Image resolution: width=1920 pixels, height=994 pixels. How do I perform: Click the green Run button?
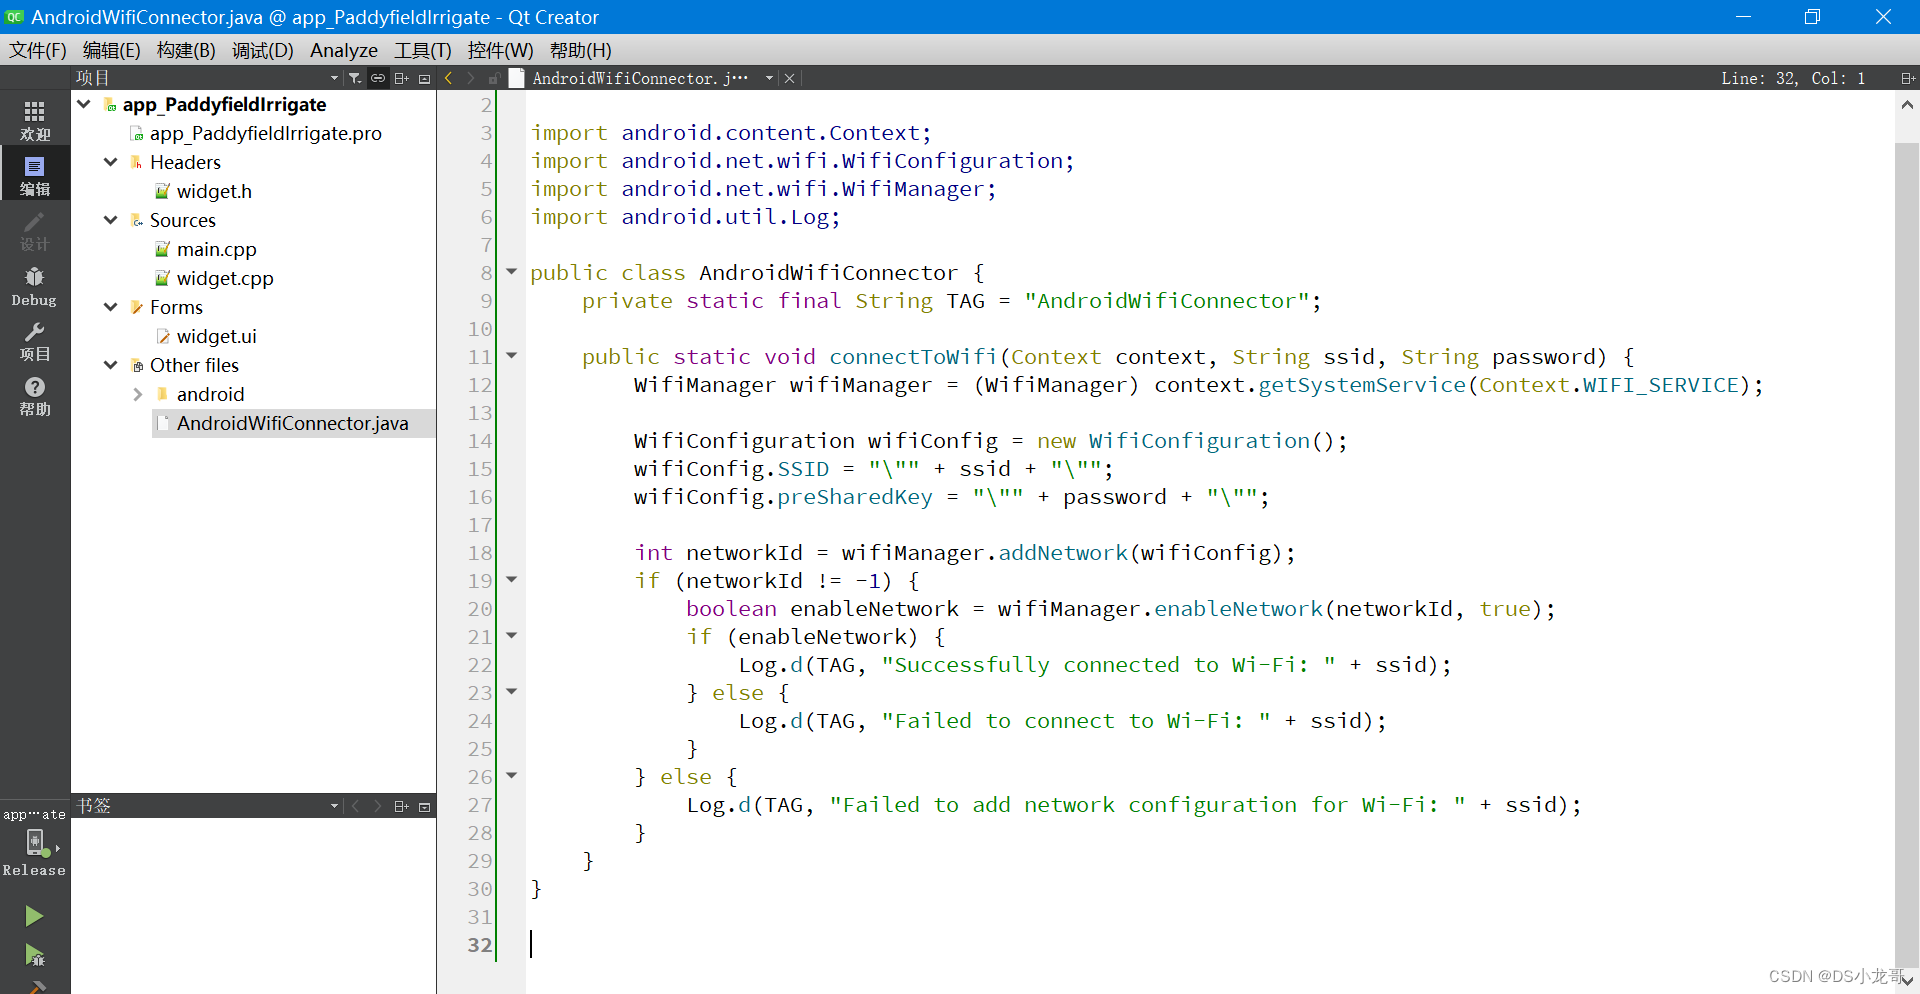[34, 916]
